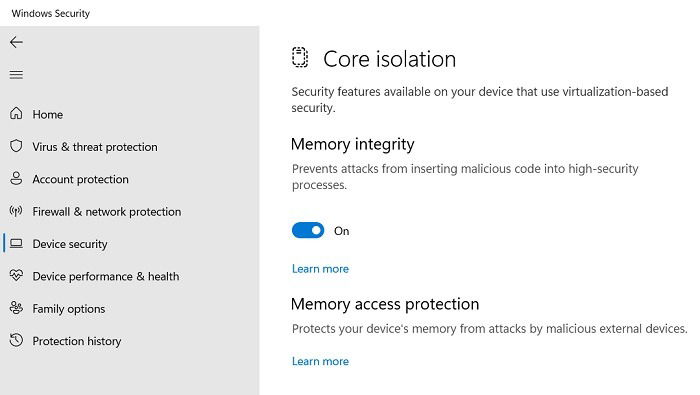This screenshot has width=700, height=395.
Task: Click the Core isolation chip icon
Action: click(x=300, y=58)
